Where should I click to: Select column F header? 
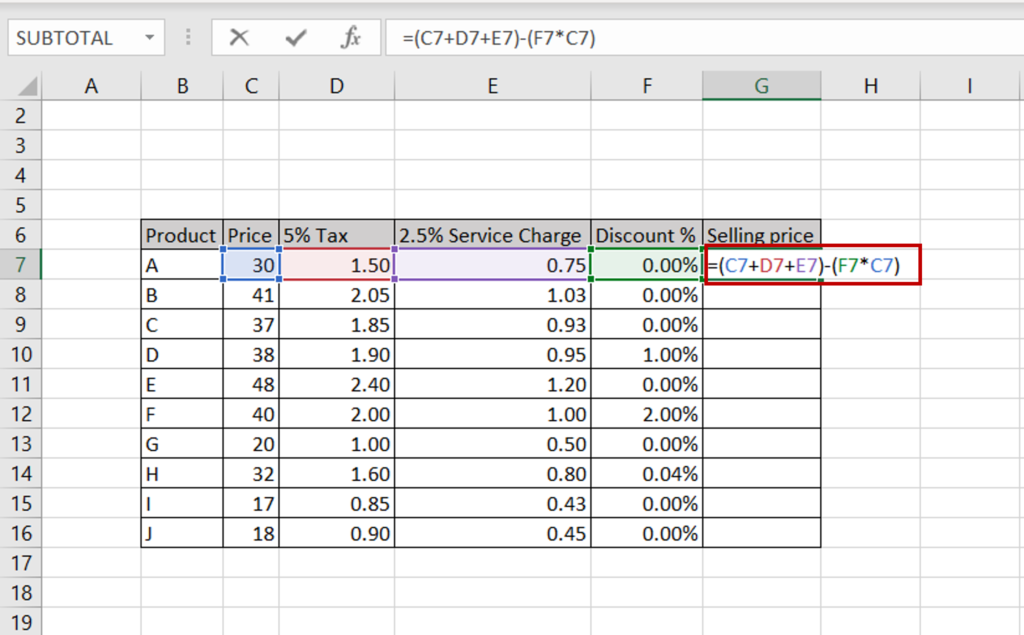(647, 86)
